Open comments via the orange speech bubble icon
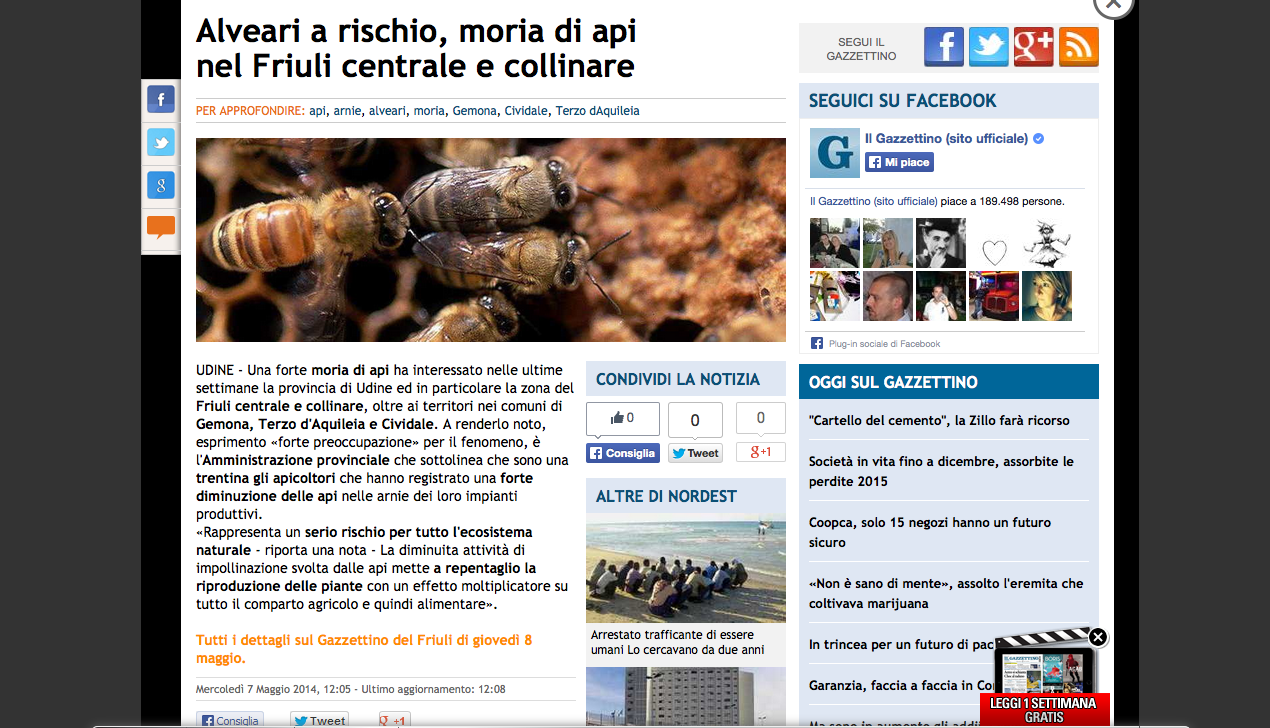The image size is (1270, 728). (x=161, y=228)
